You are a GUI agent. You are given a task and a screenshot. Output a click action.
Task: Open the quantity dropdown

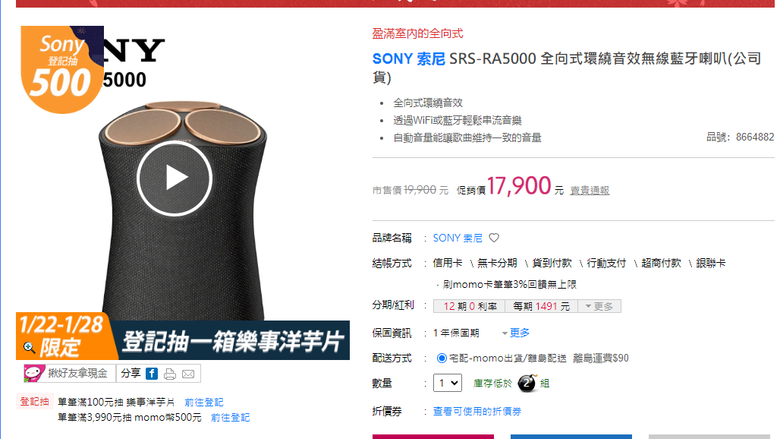[447, 383]
